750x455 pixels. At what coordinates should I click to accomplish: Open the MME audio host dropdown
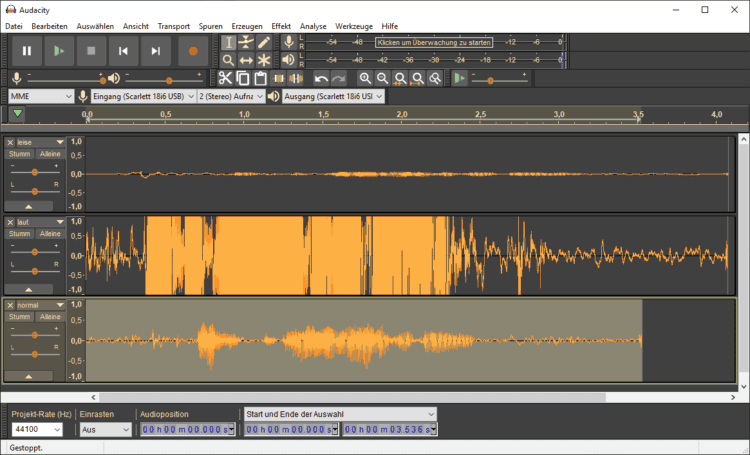[41, 96]
